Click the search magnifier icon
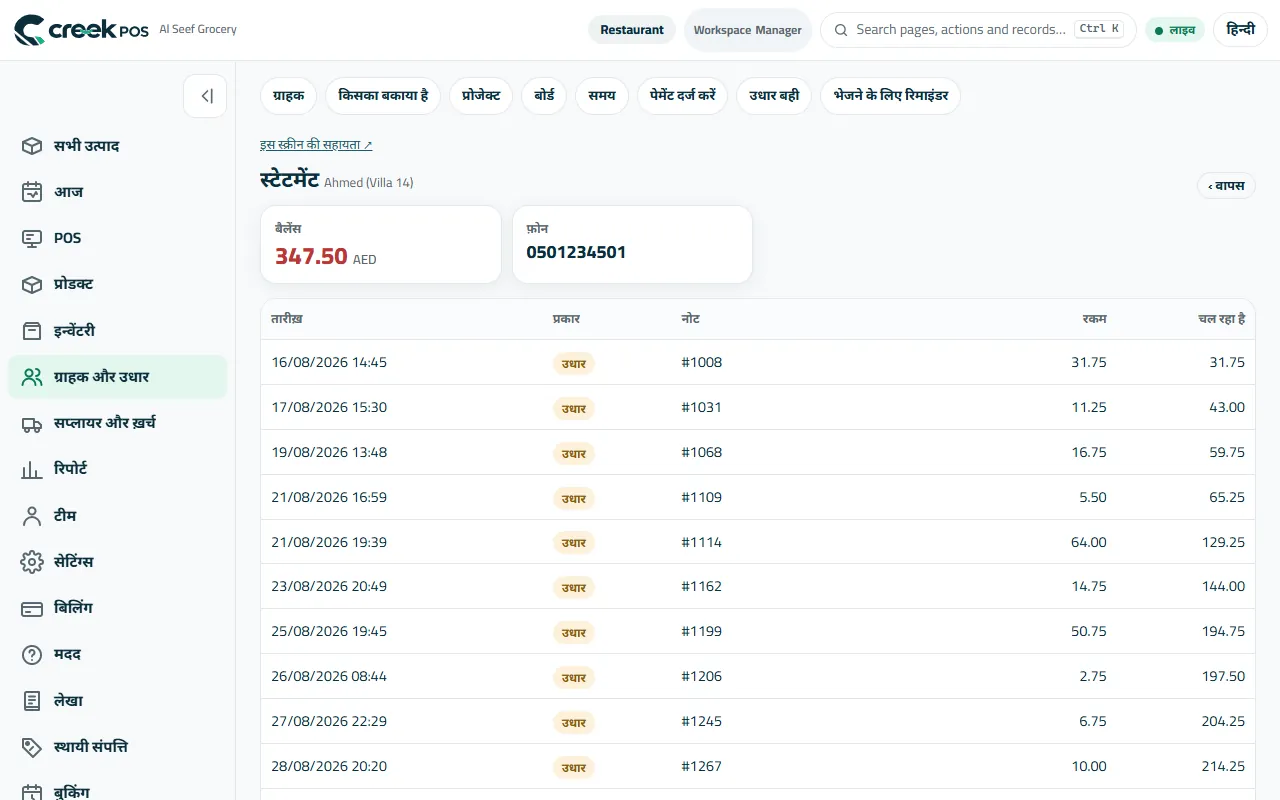1280x800 pixels. click(841, 30)
